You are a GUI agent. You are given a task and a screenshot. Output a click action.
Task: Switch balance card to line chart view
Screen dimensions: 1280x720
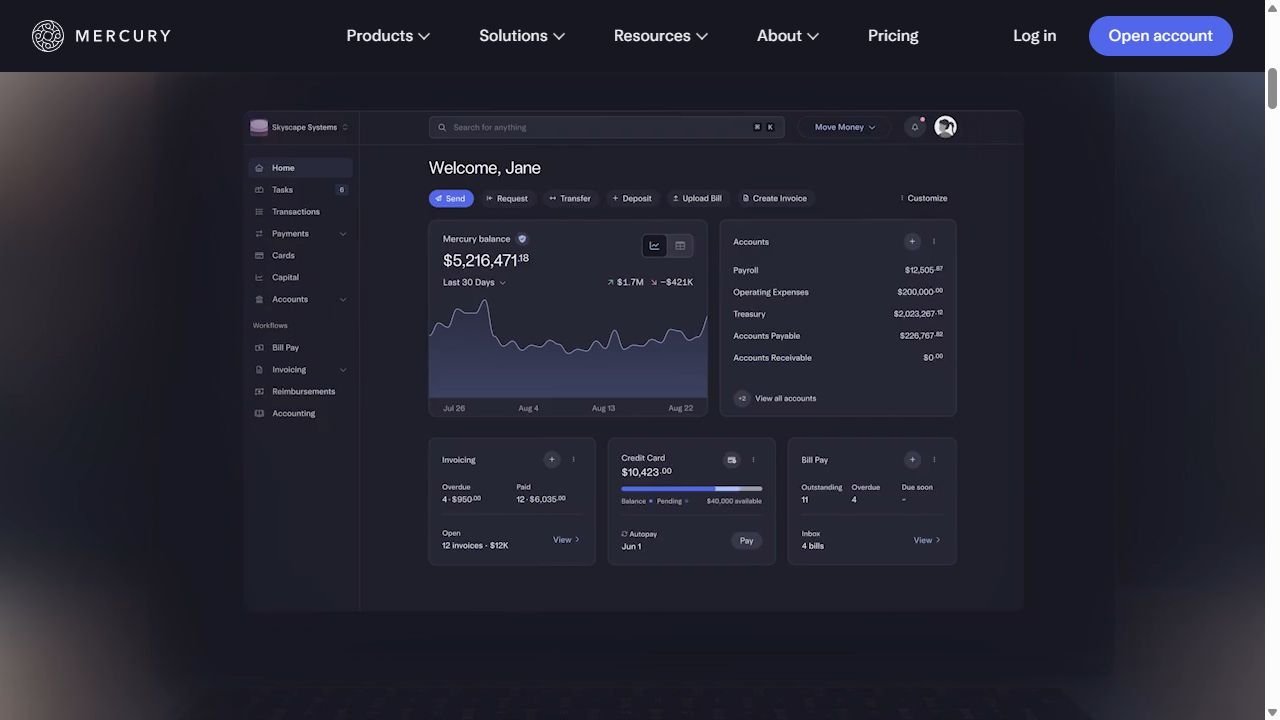[655, 246]
